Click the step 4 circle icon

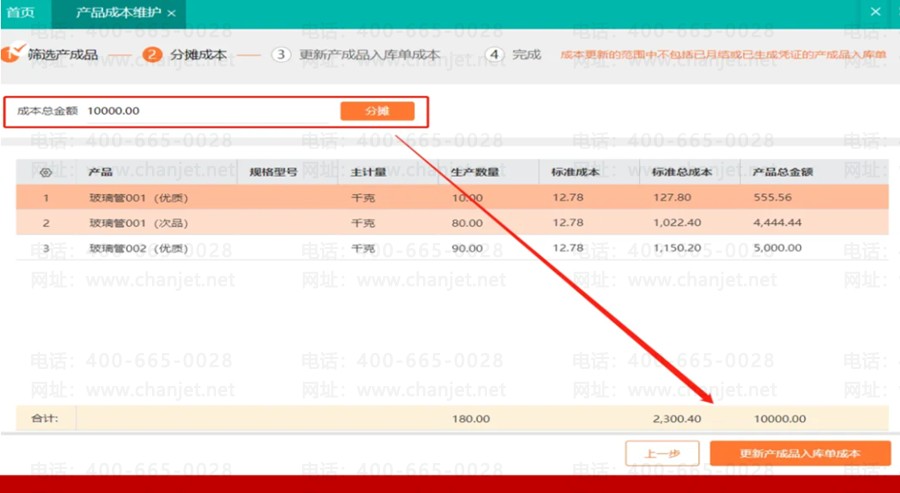point(495,55)
